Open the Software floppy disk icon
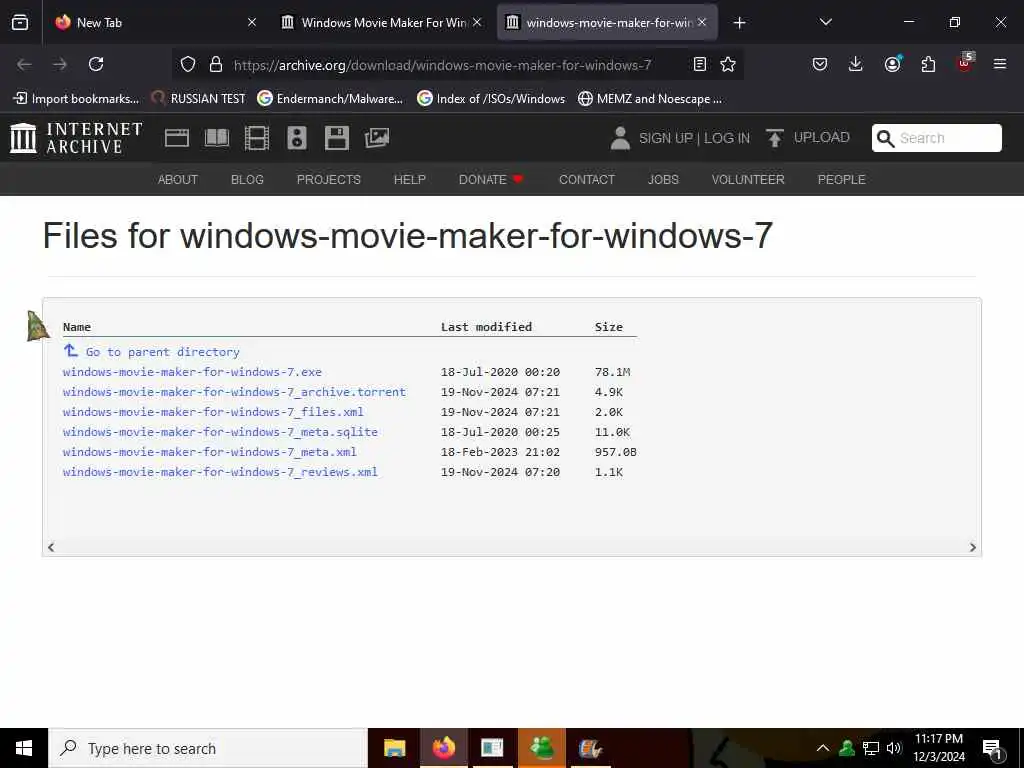Image resolution: width=1024 pixels, height=768 pixels. pos(336,138)
